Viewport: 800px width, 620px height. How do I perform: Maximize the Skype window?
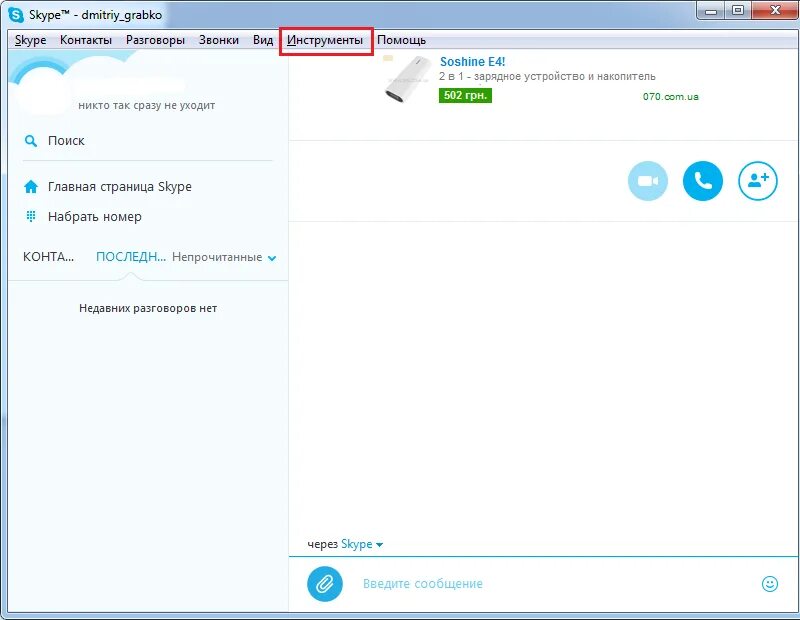tap(738, 11)
